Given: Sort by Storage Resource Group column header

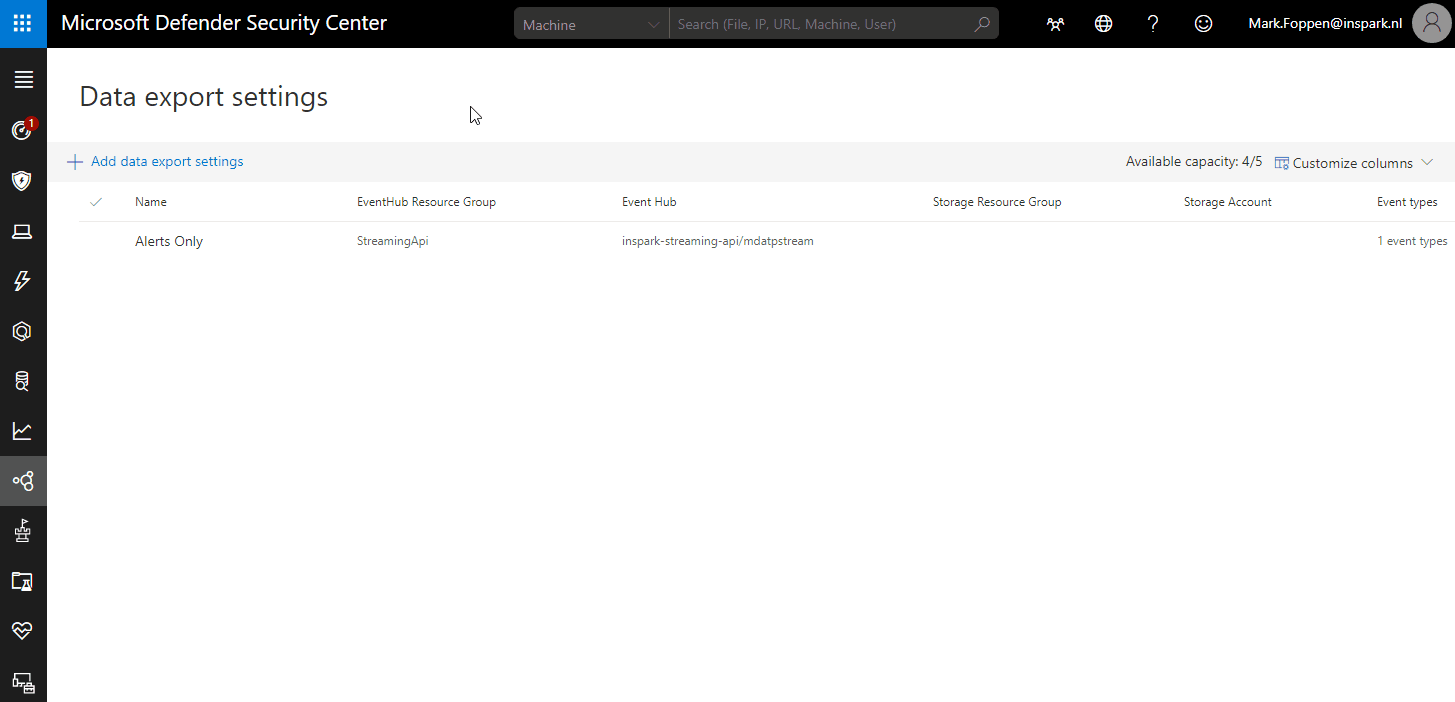Looking at the screenshot, I should tap(997, 202).
